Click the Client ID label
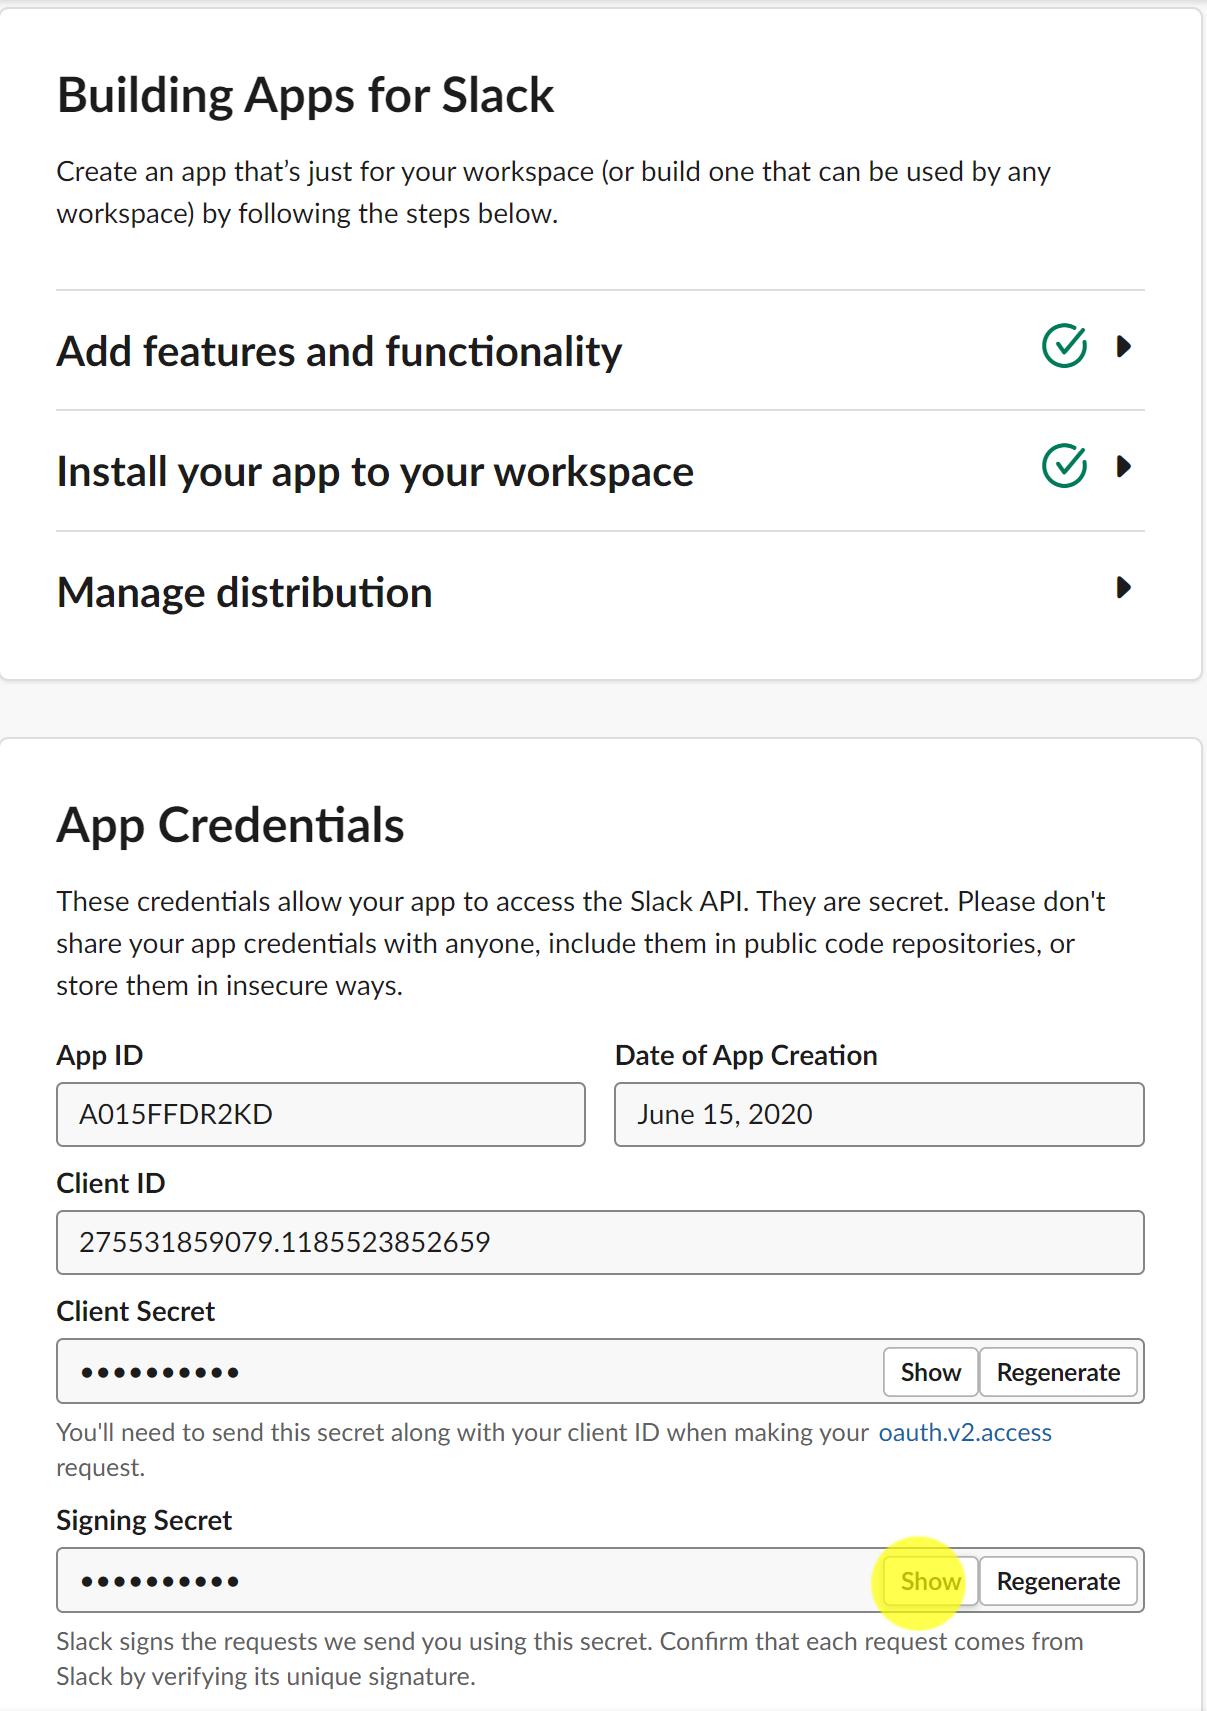 [x=111, y=1183]
